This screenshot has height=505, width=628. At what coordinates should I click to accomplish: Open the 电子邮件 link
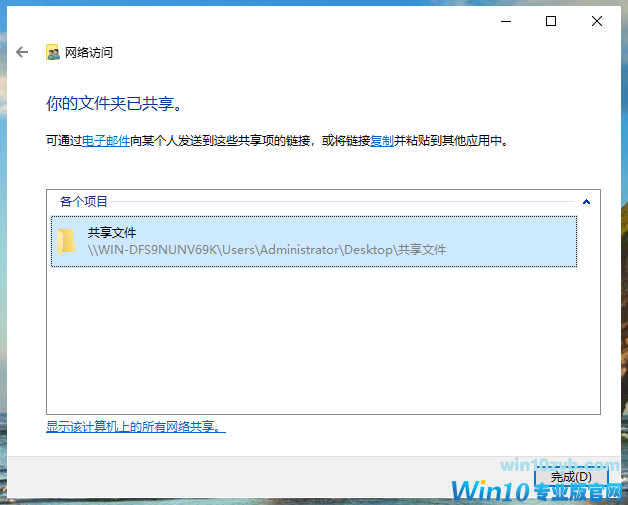106,141
